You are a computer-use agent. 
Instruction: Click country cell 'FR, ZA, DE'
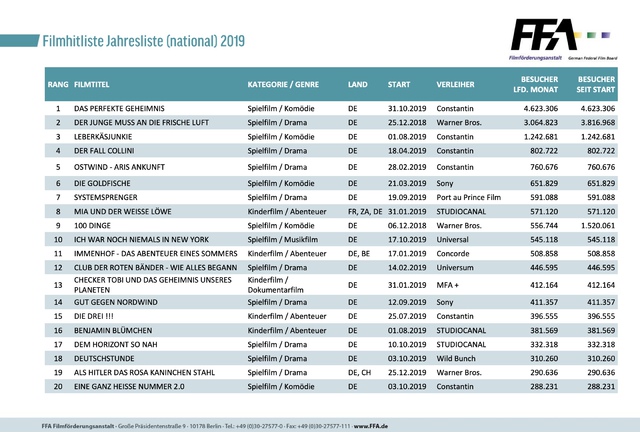[365, 212]
